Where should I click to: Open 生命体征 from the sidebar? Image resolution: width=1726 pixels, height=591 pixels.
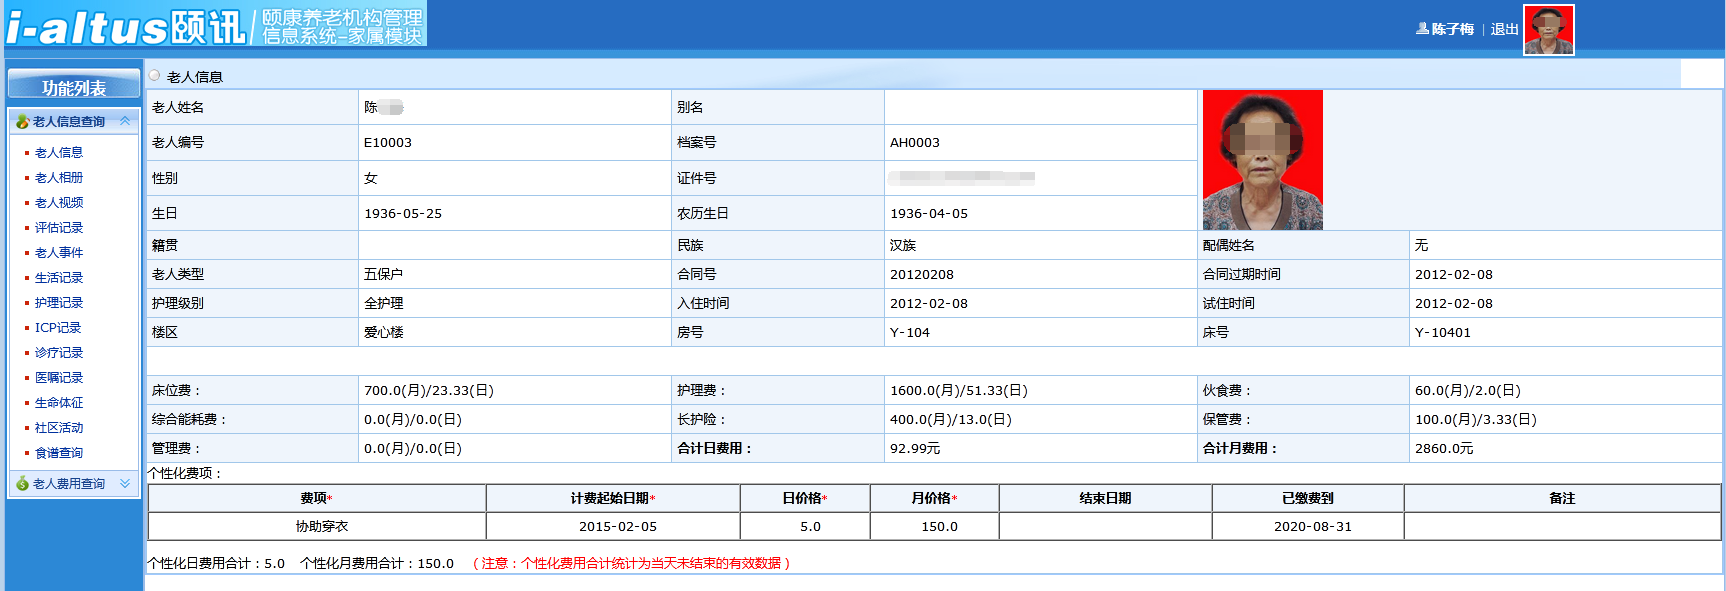(59, 403)
